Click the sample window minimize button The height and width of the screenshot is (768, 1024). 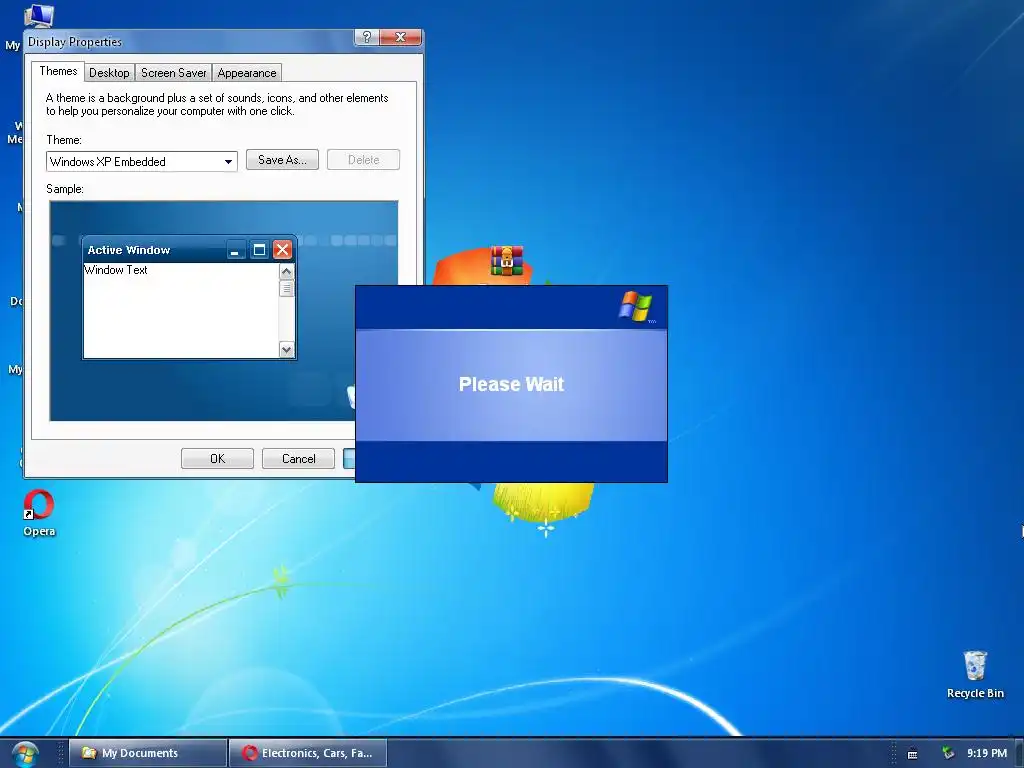click(x=235, y=249)
